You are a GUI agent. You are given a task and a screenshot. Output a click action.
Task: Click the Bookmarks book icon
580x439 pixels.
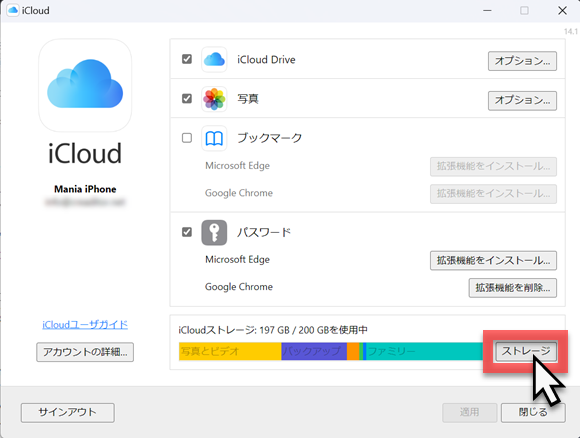[214, 138]
